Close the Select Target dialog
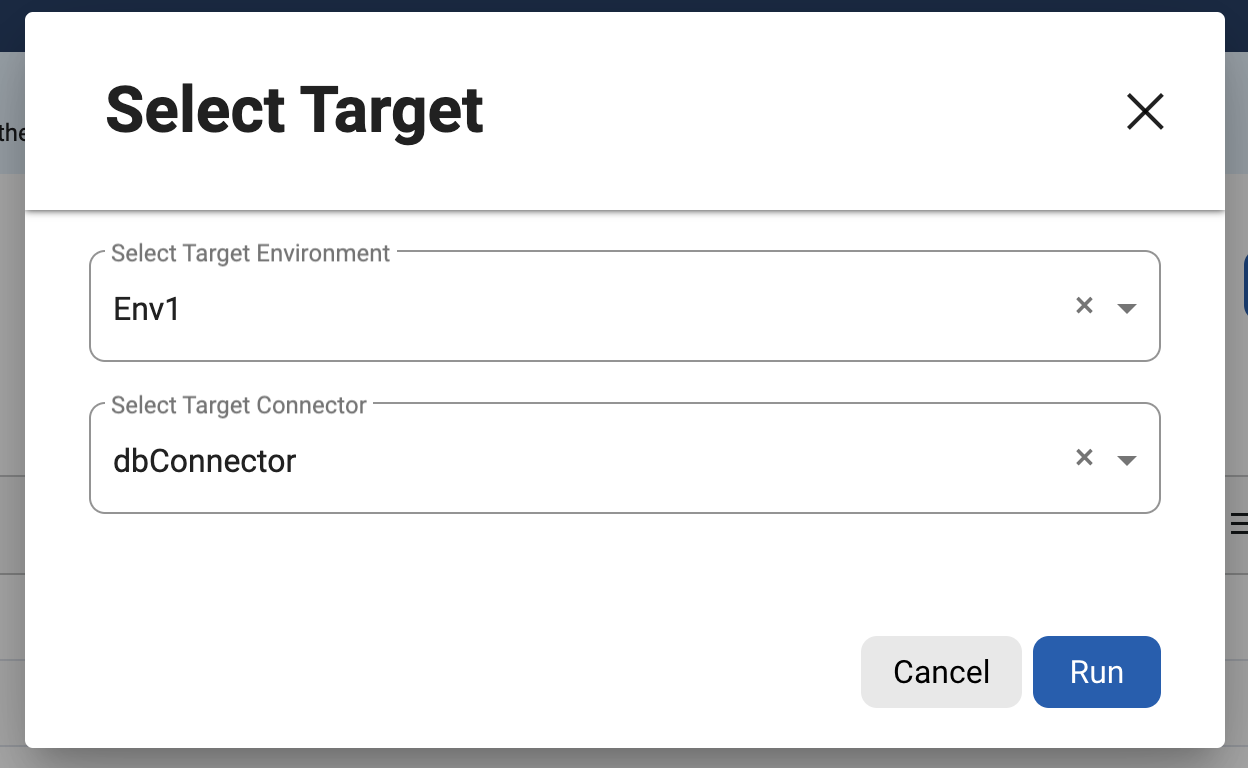 point(1145,112)
